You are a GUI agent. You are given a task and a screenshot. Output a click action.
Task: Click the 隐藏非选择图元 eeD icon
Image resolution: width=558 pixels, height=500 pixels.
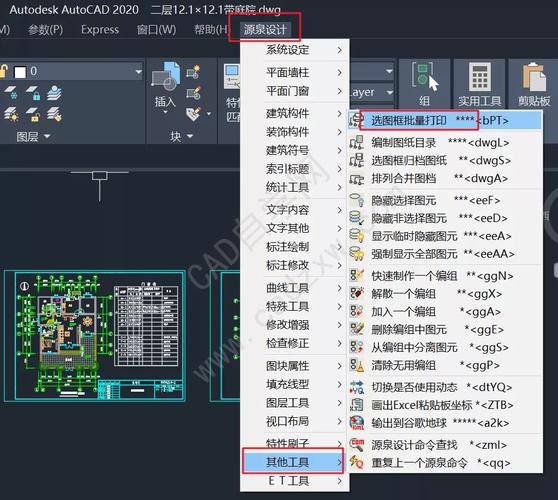click(x=356, y=218)
